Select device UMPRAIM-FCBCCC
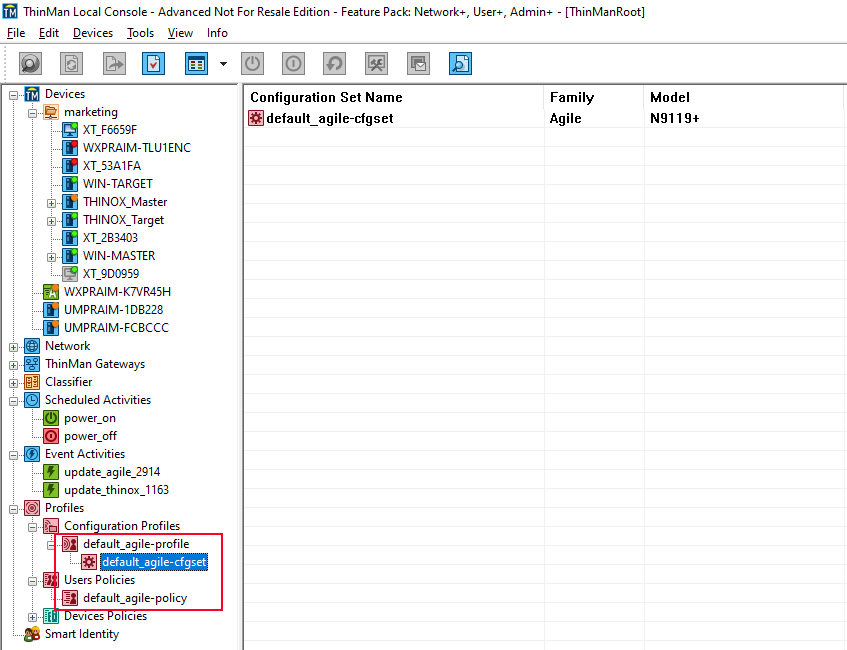847x650 pixels. coord(116,327)
